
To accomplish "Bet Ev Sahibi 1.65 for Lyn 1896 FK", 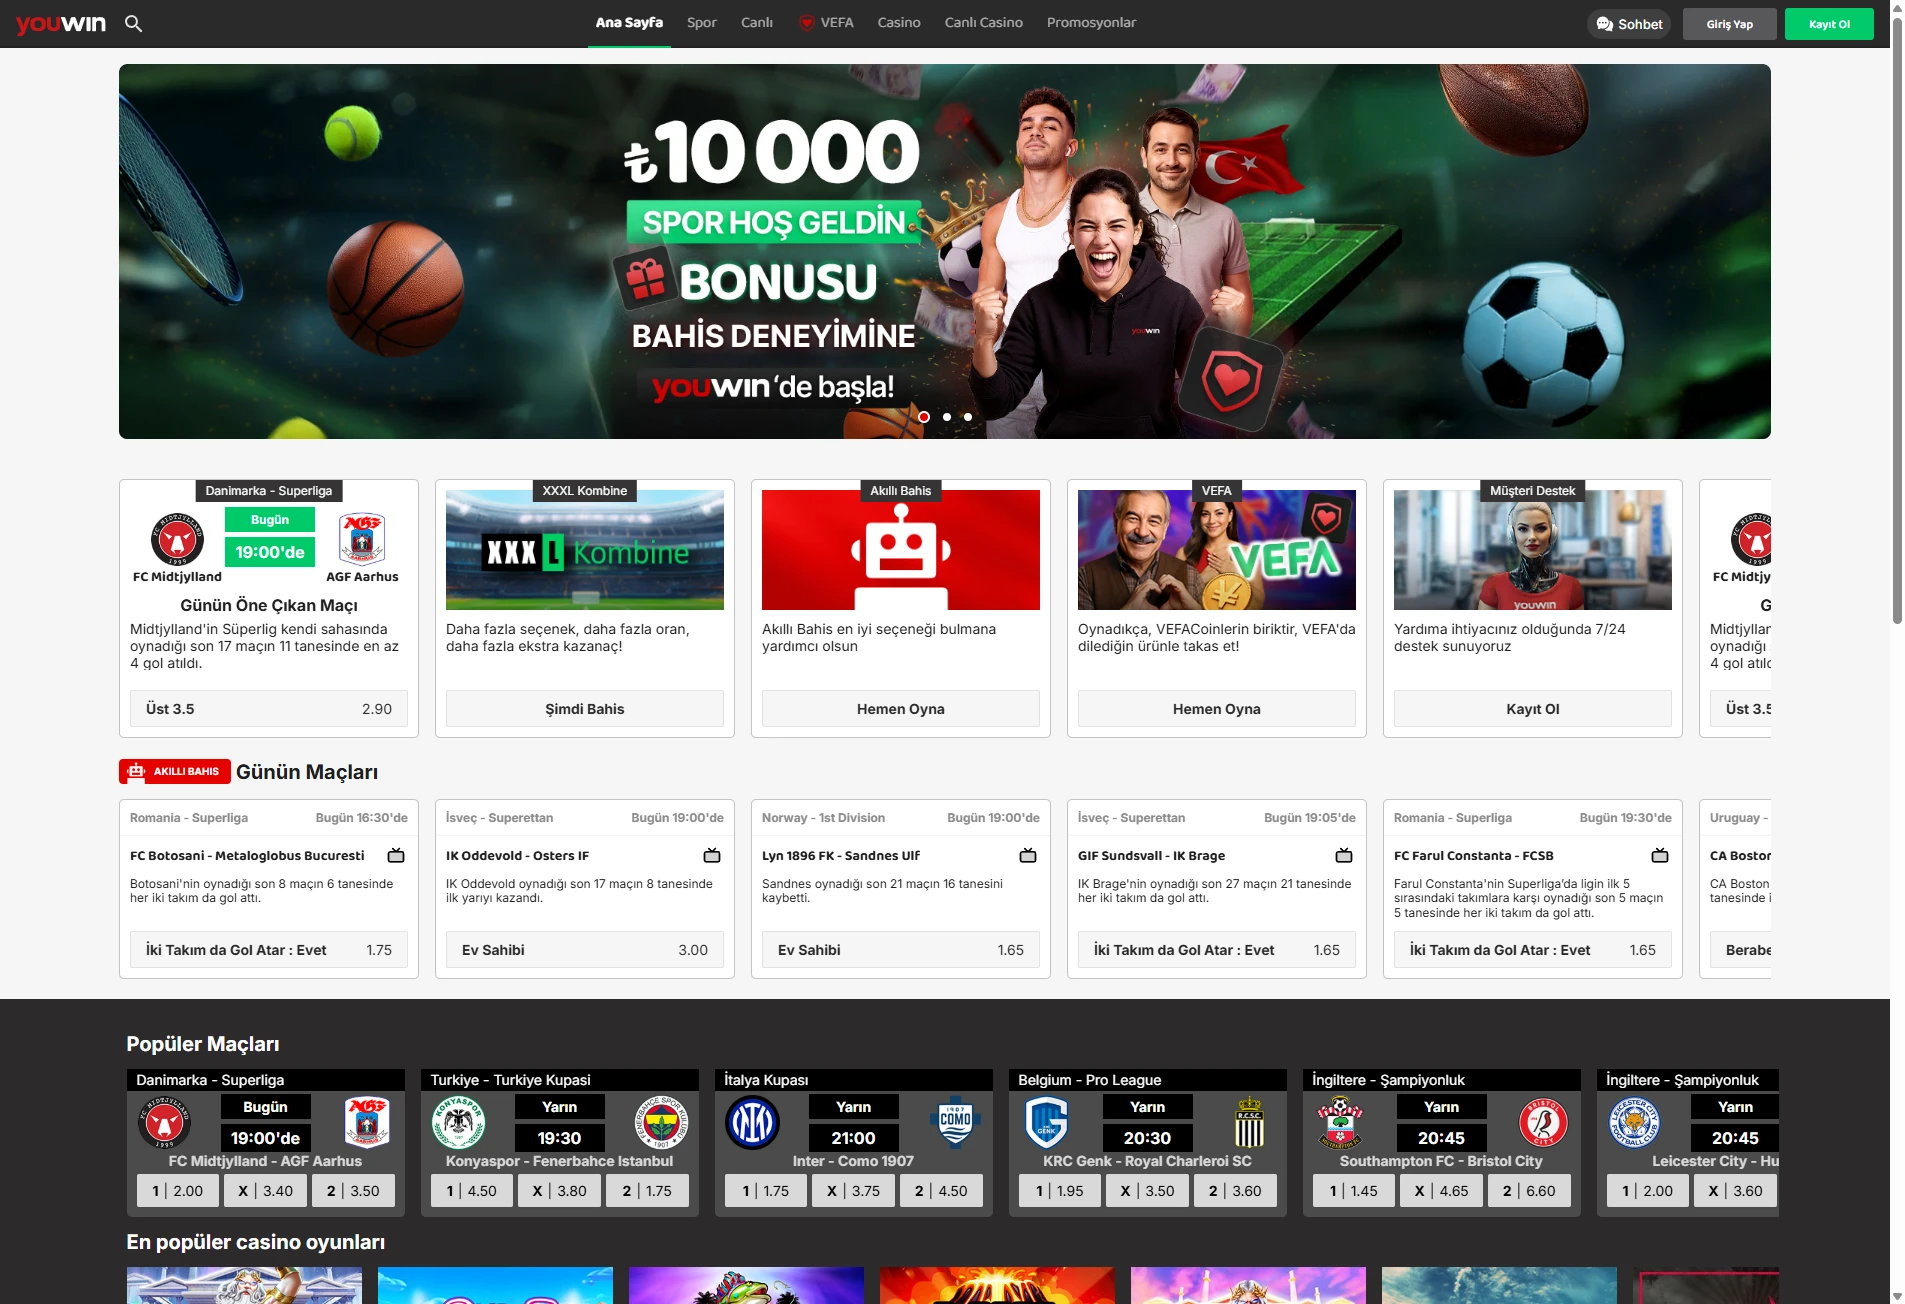I will tap(901, 950).
